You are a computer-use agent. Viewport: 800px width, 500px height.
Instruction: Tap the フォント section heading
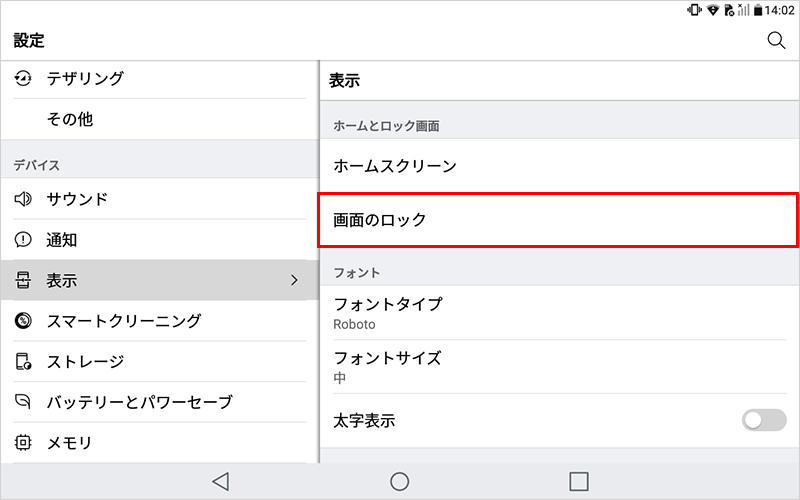point(357,272)
